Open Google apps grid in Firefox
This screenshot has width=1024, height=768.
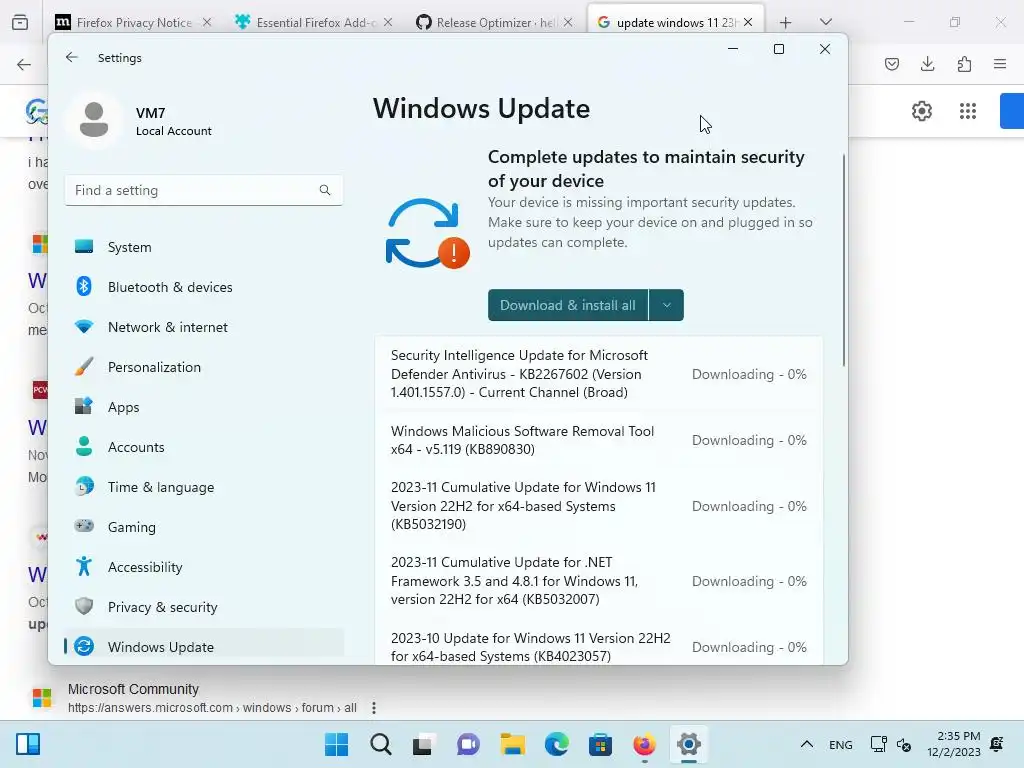(968, 111)
